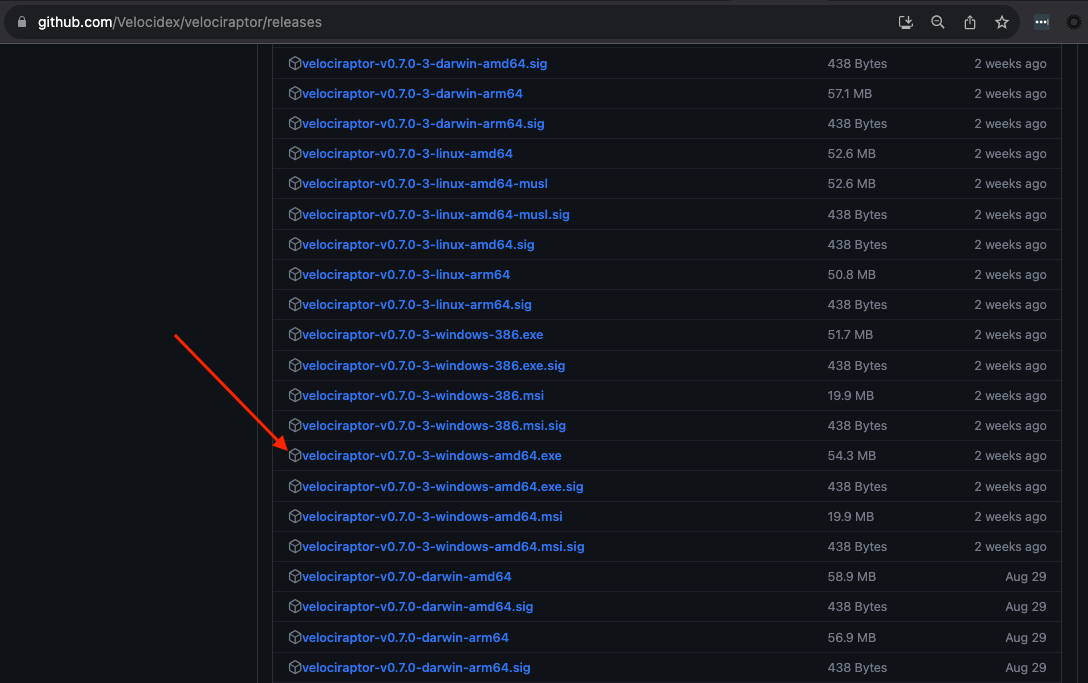Click the 56.9 MB size value
The width and height of the screenshot is (1088, 683).
851,637
